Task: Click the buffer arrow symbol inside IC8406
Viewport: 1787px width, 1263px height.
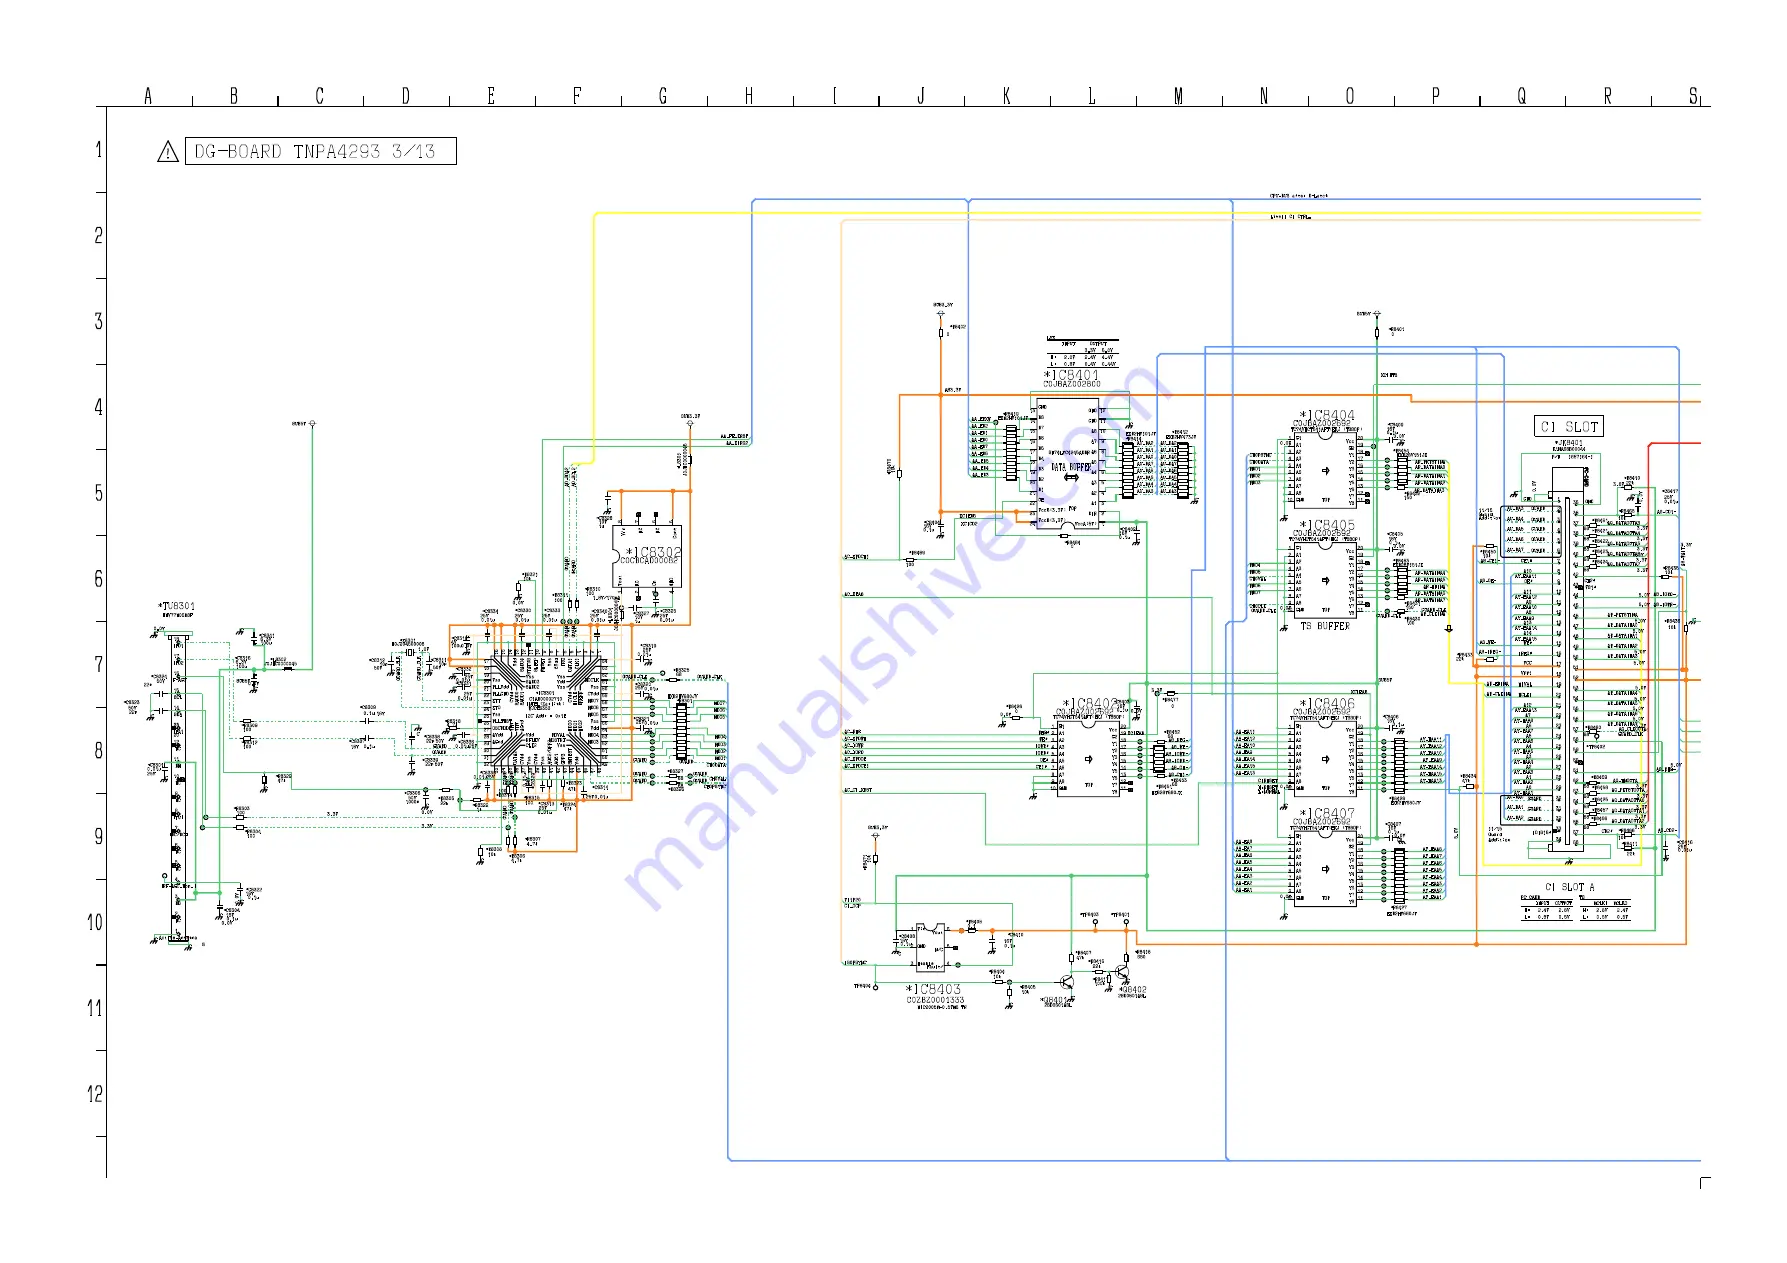Action: [1326, 759]
